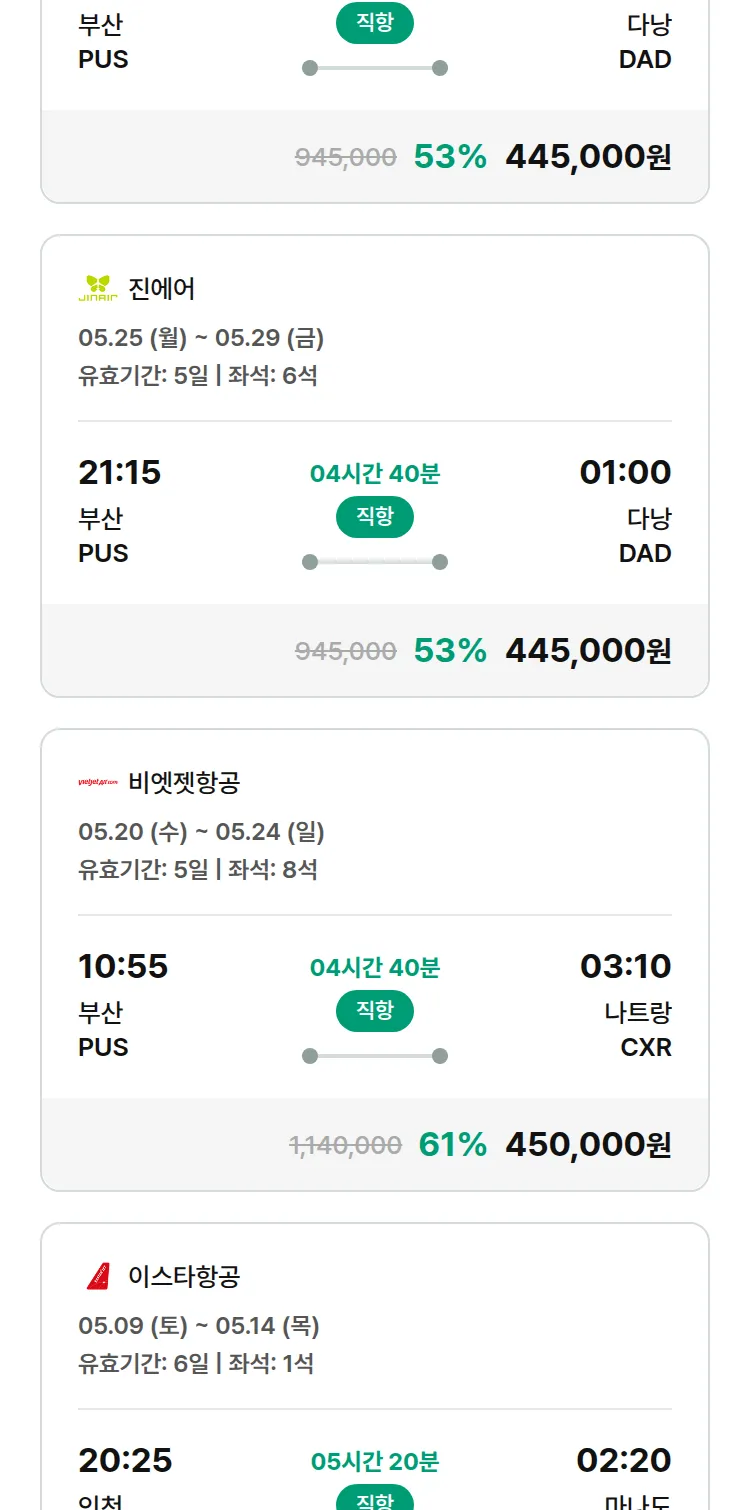Select the 비엣젯항공 airline name
The width and height of the screenshot is (750, 1510).
[x=184, y=782]
